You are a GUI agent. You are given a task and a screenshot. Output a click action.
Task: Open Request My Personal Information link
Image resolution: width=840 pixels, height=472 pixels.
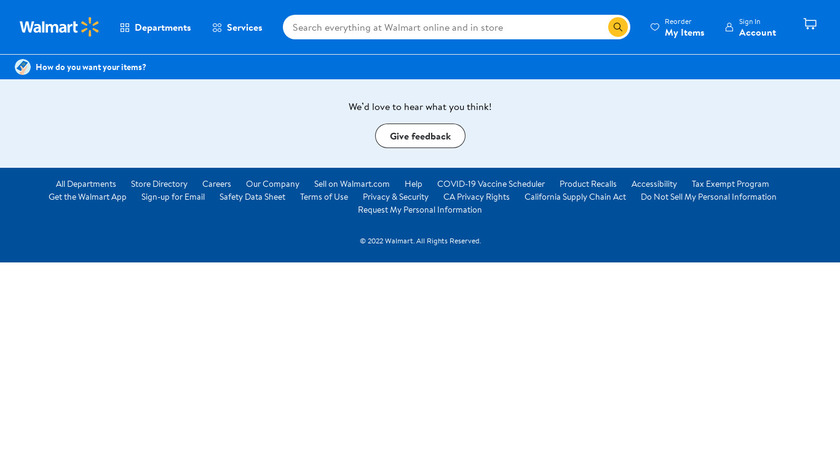[419, 209]
